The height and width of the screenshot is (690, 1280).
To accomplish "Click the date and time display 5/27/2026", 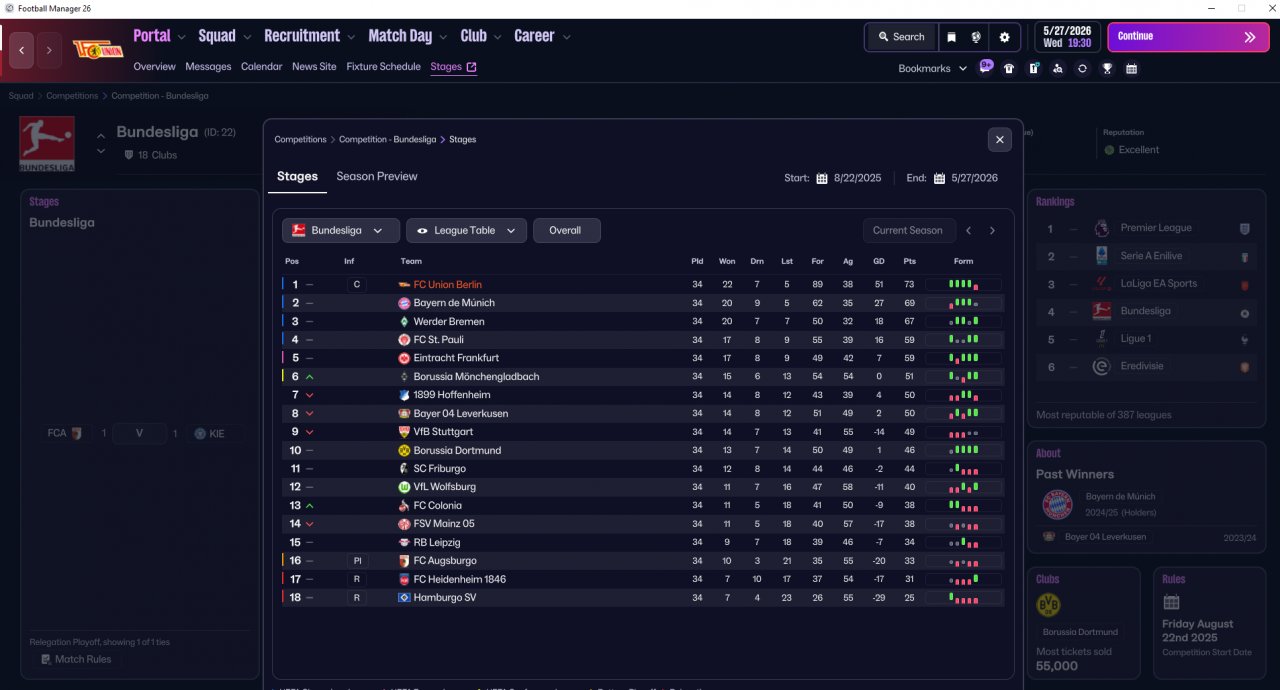I will [1067, 37].
